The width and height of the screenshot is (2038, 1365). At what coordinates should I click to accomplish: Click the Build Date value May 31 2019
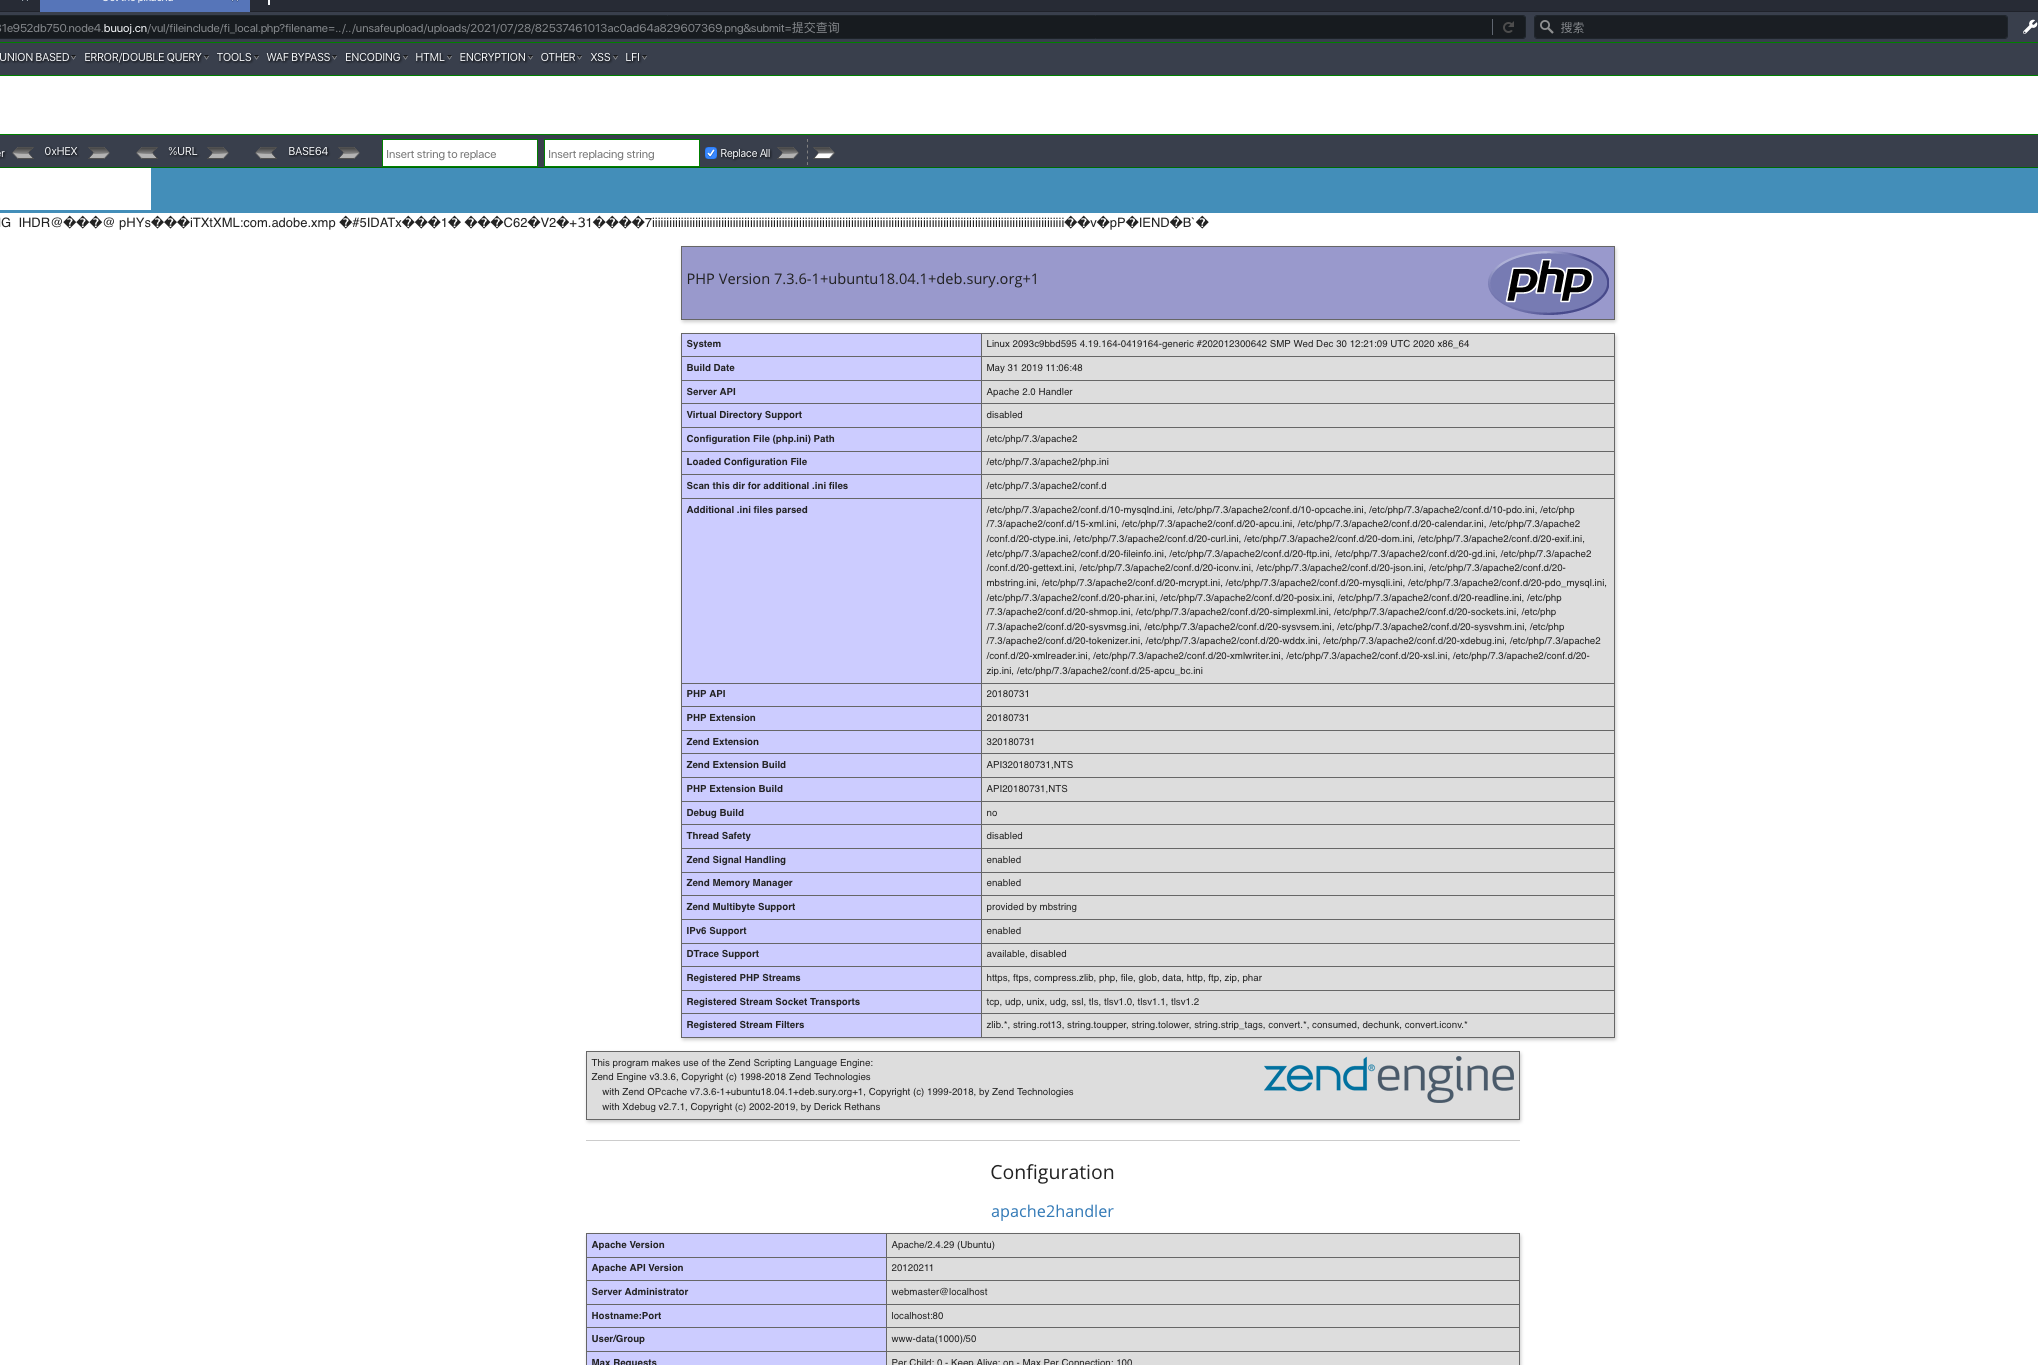[x=1034, y=368]
